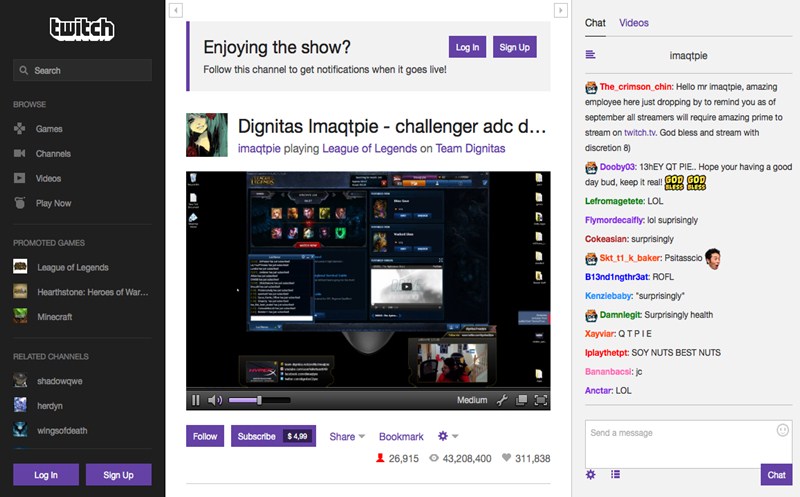Open the gear options dropdown below video
Screen dimensions: 800x497
click(x=448, y=436)
